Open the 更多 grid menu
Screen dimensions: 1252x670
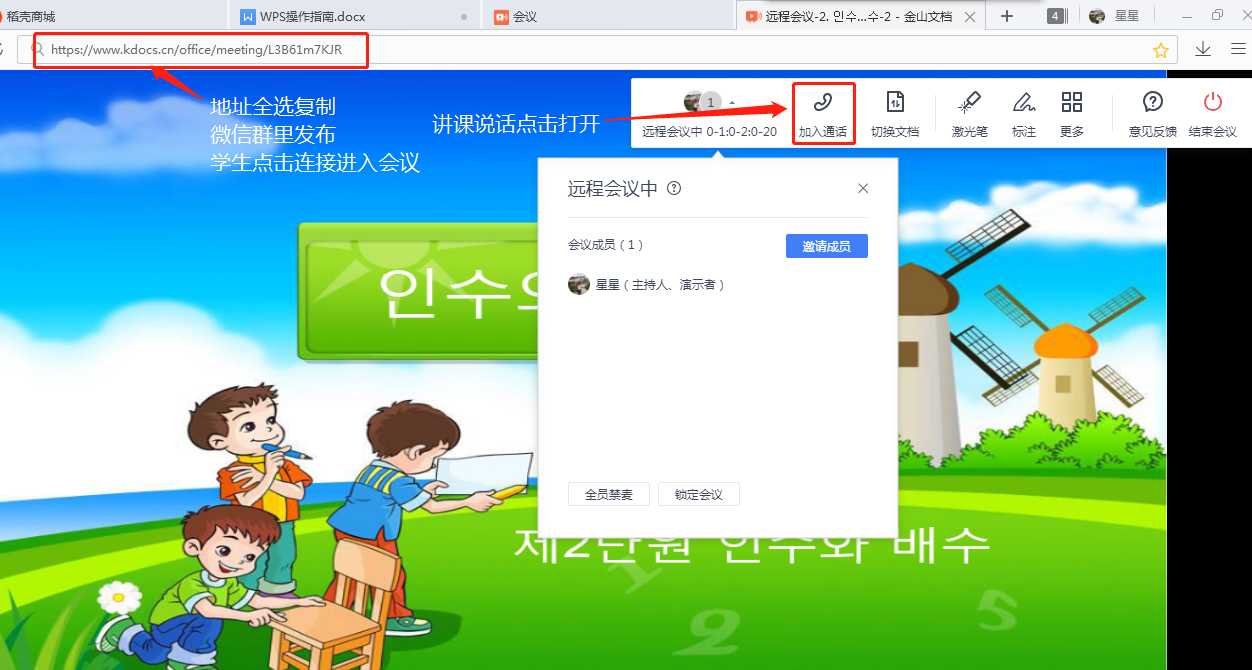click(1072, 114)
